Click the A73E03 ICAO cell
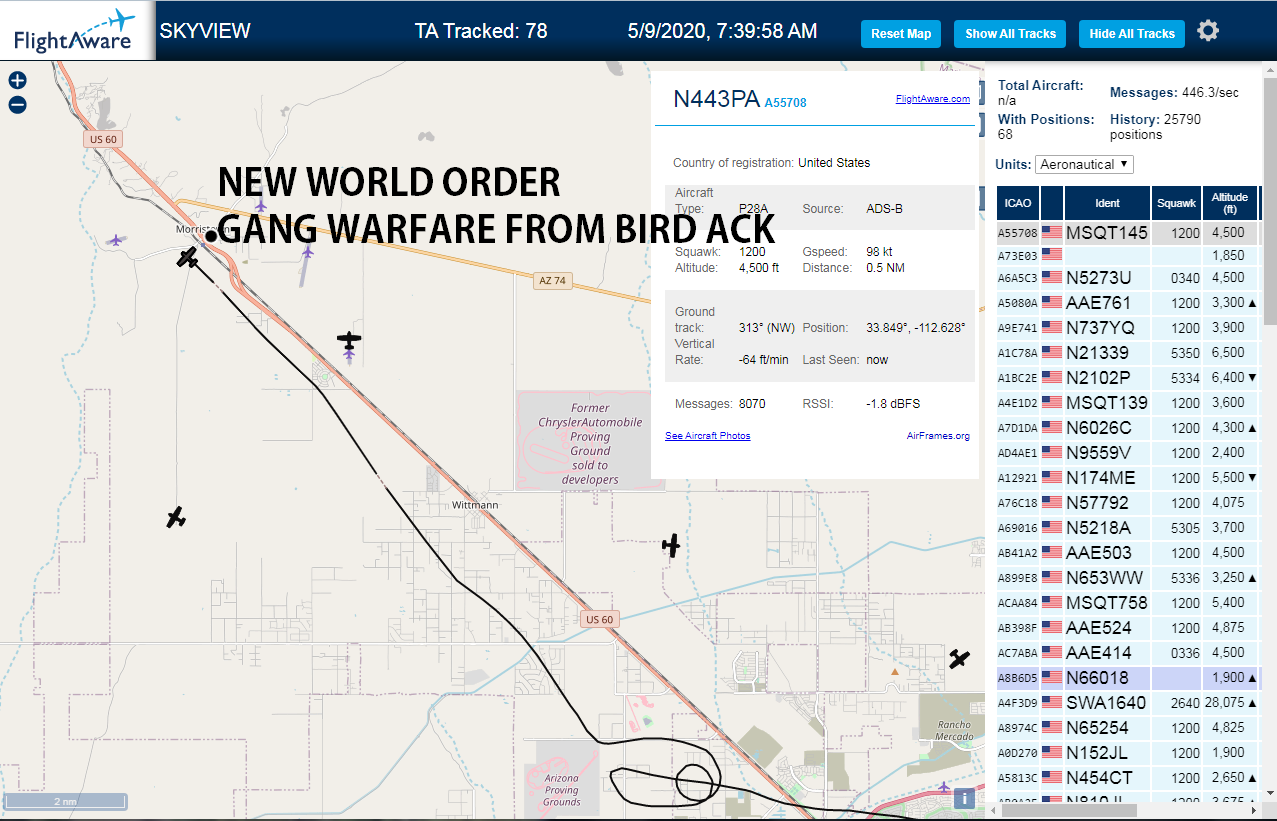 tap(1018, 256)
